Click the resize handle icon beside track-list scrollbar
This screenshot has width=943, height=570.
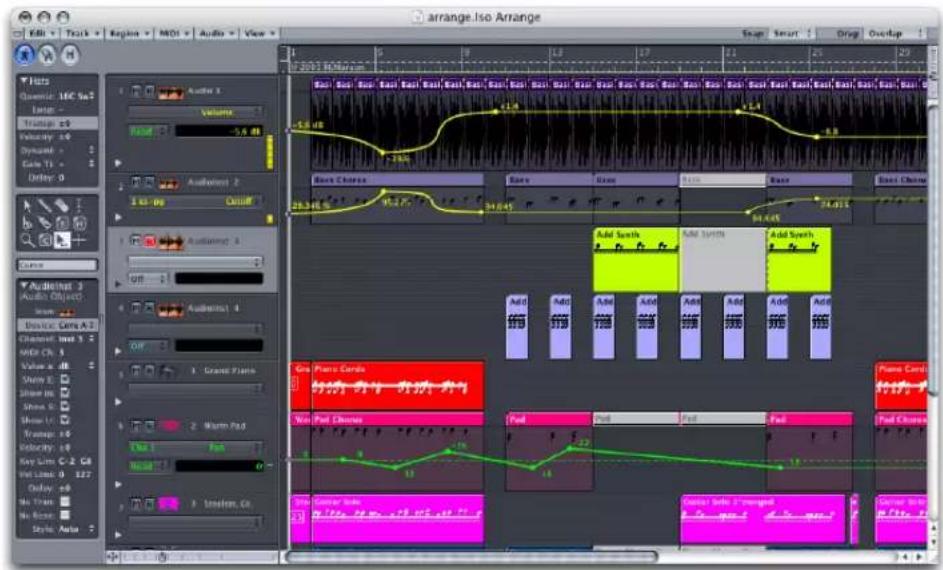click(x=112, y=557)
